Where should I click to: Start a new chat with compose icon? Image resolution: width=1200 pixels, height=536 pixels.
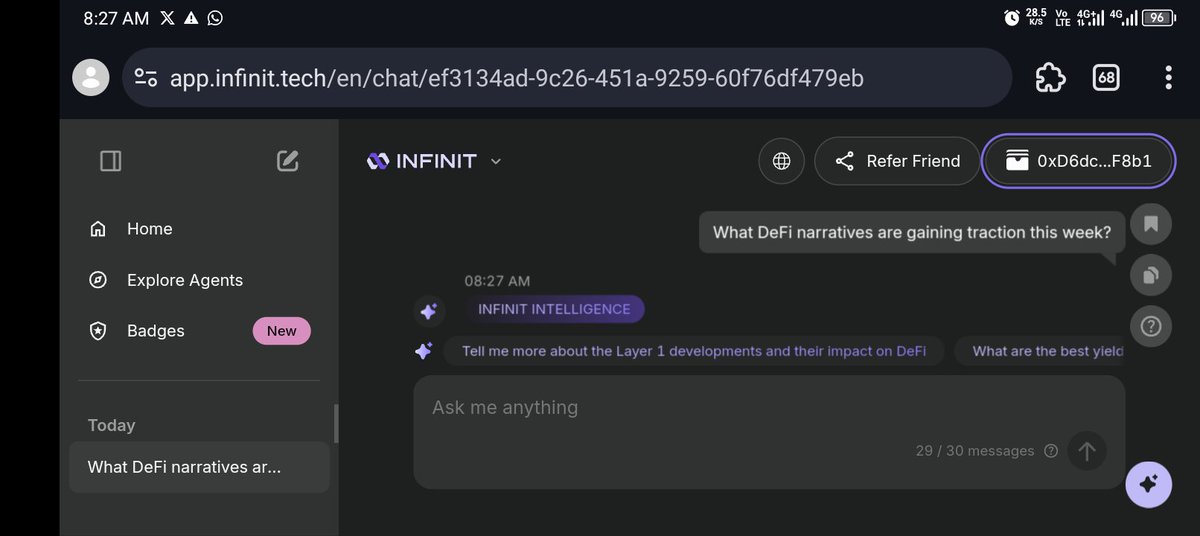288,160
